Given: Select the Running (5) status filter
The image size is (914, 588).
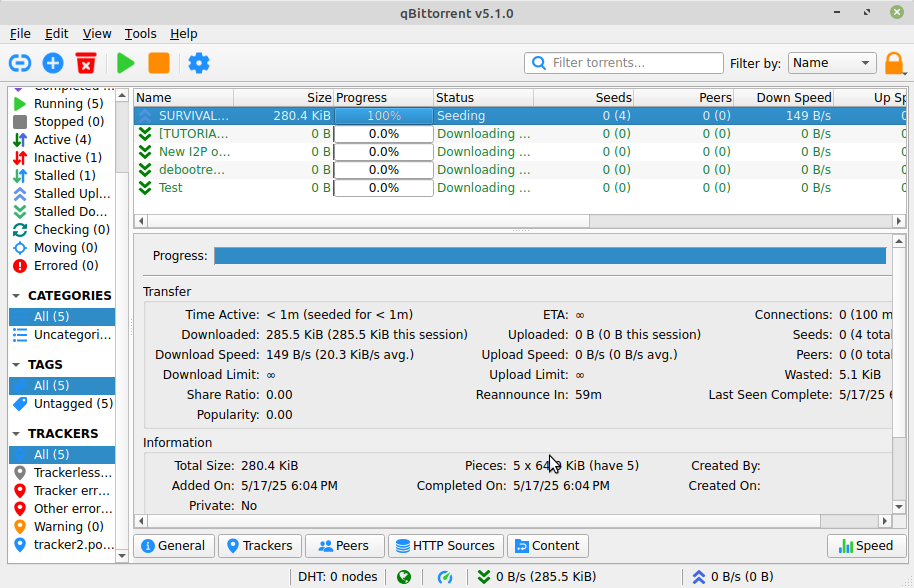Looking at the screenshot, I should 62,104.
